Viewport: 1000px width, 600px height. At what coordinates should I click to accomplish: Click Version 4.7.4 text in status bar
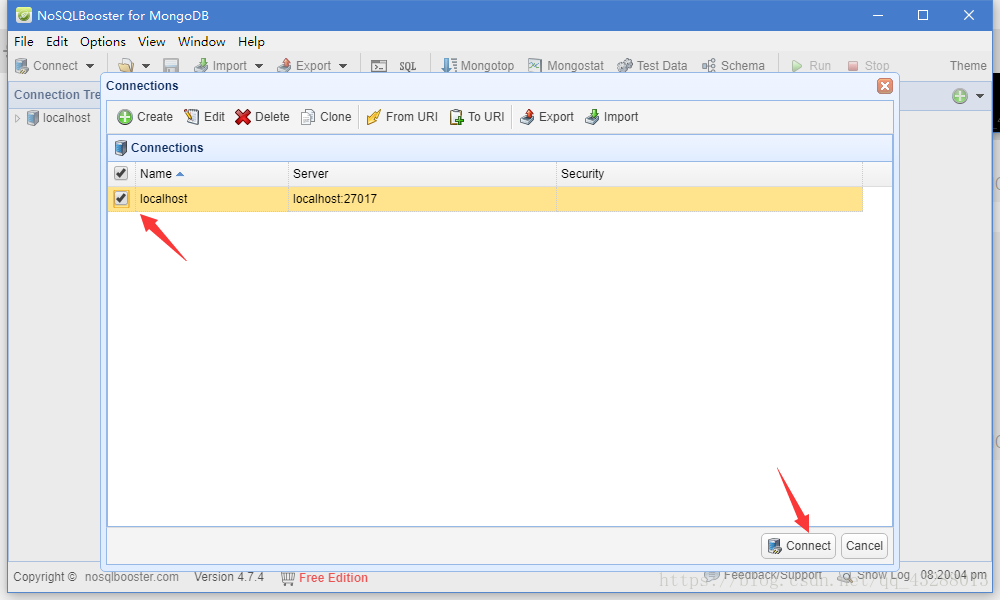coord(229,576)
